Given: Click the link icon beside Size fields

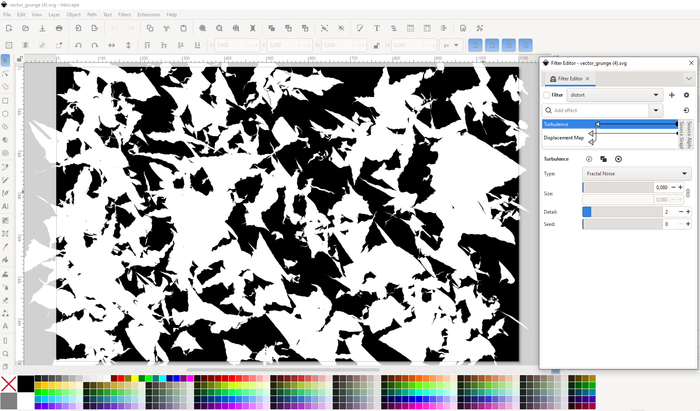Looking at the screenshot, I should tap(688, 193).
